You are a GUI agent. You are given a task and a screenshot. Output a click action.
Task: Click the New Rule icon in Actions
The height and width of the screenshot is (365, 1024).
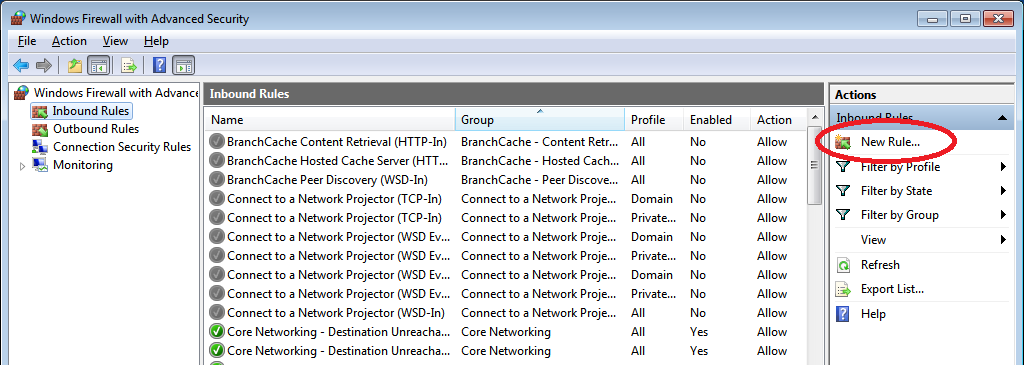point(844,142)
